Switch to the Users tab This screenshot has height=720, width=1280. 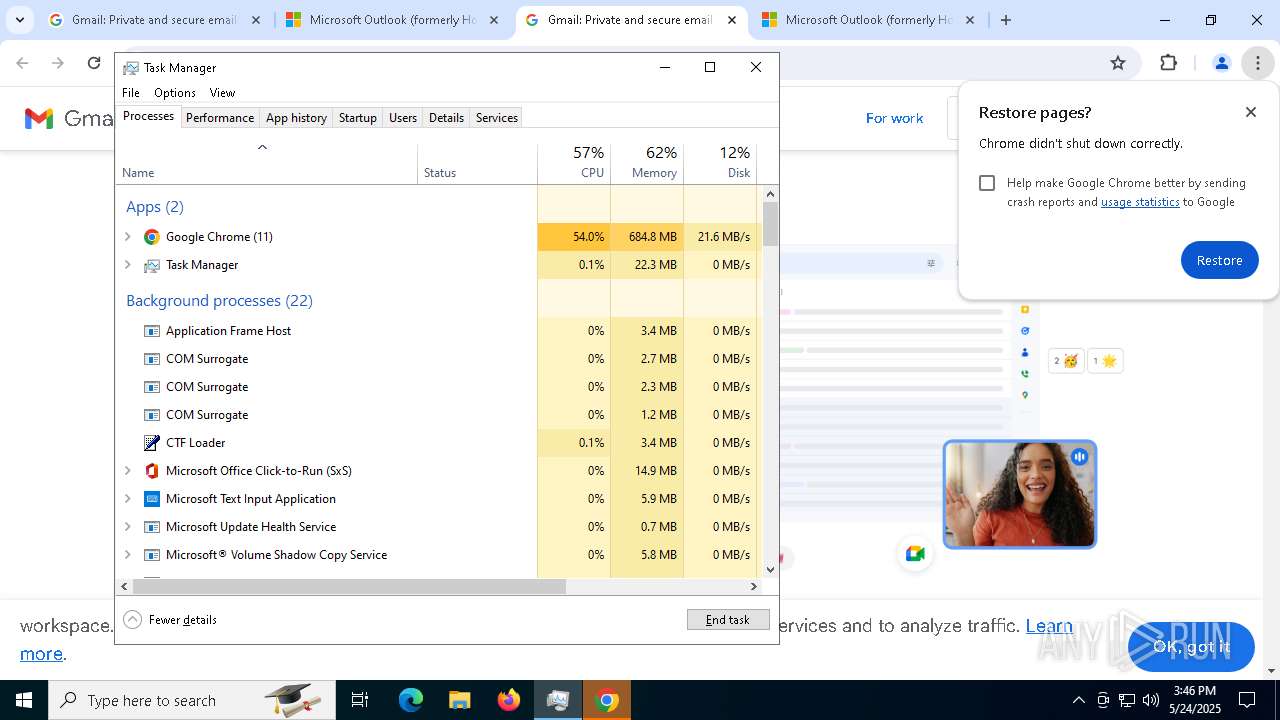tap(403, 118)
